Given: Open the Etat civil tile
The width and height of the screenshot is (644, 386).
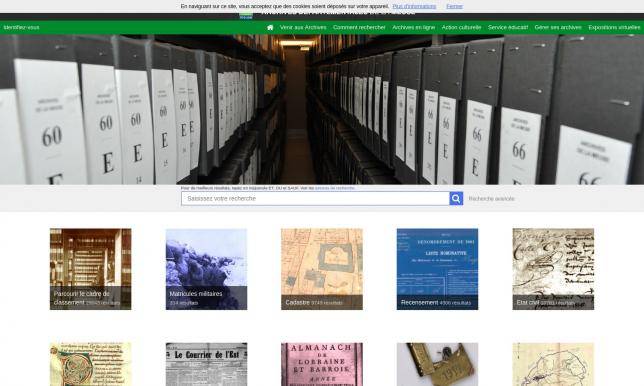Looking at the screenshot, I should click(x=553, y=269).
